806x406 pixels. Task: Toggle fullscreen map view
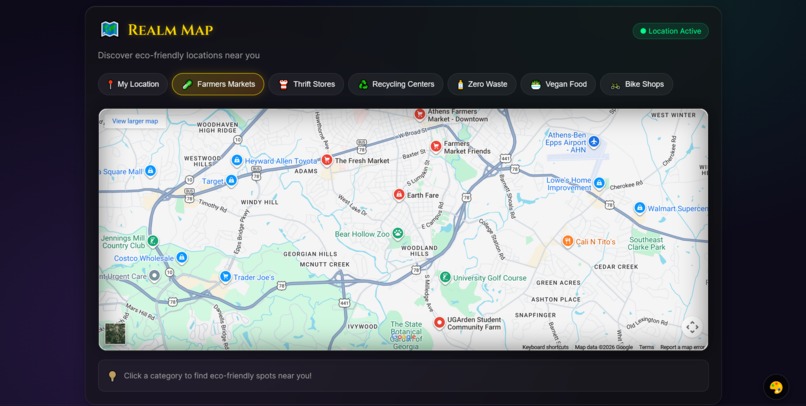tap(692, 327)
